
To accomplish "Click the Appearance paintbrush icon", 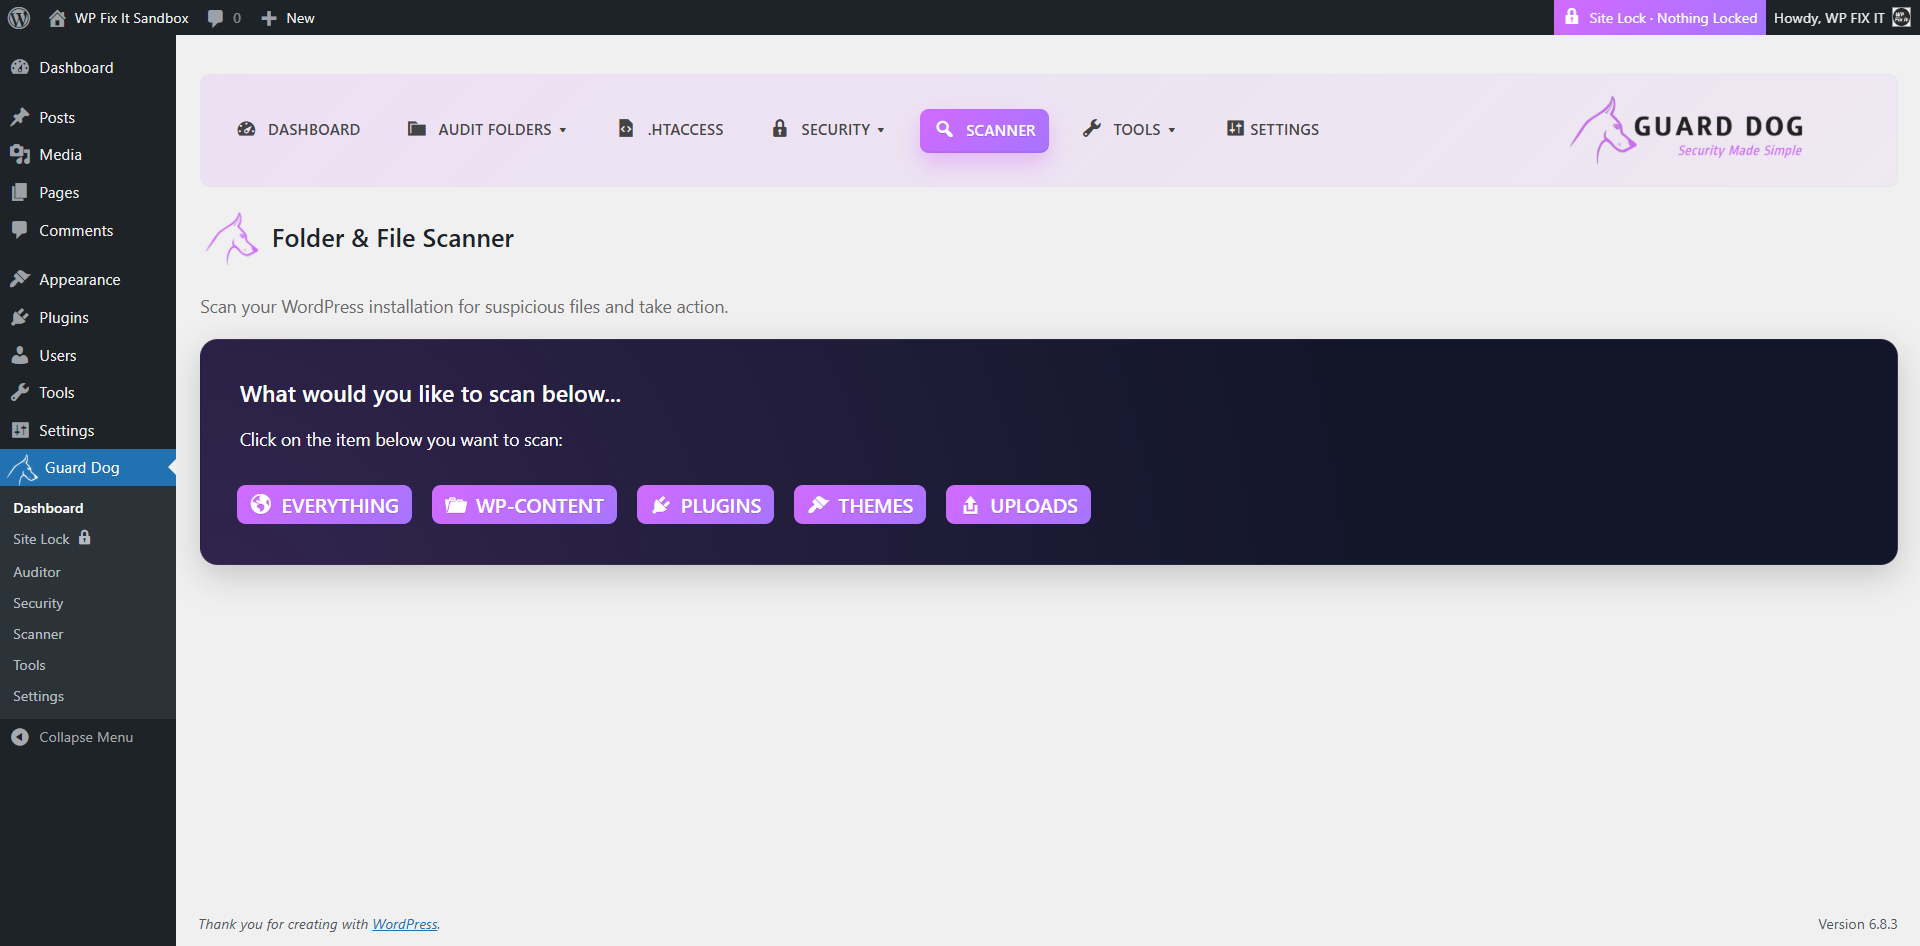I will (x=20, y=279).
